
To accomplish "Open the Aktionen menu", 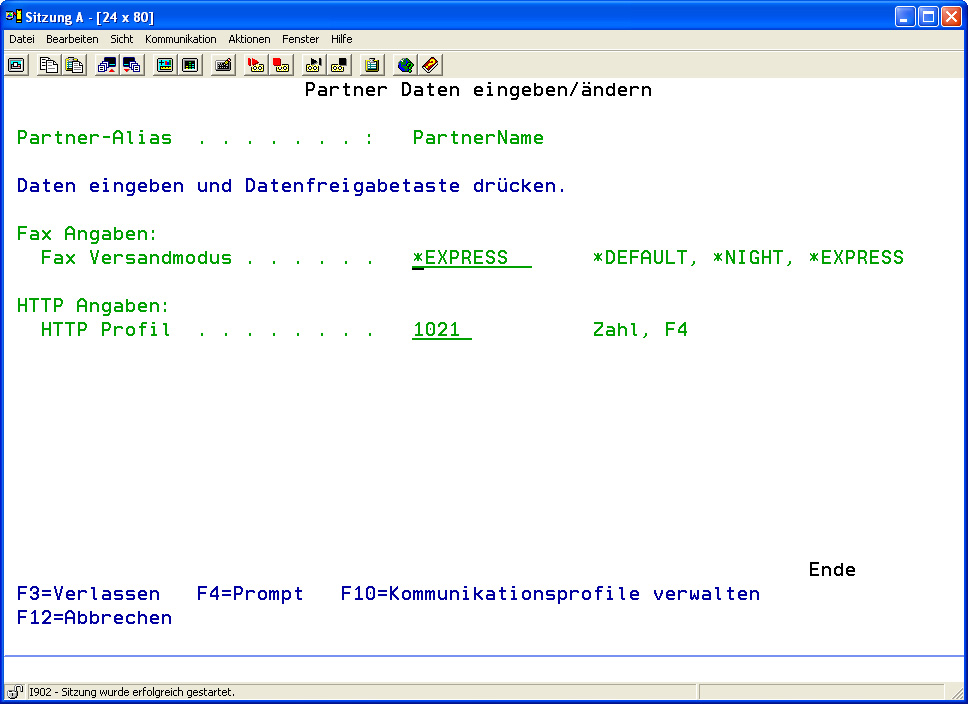I will [x=249, y=39].
